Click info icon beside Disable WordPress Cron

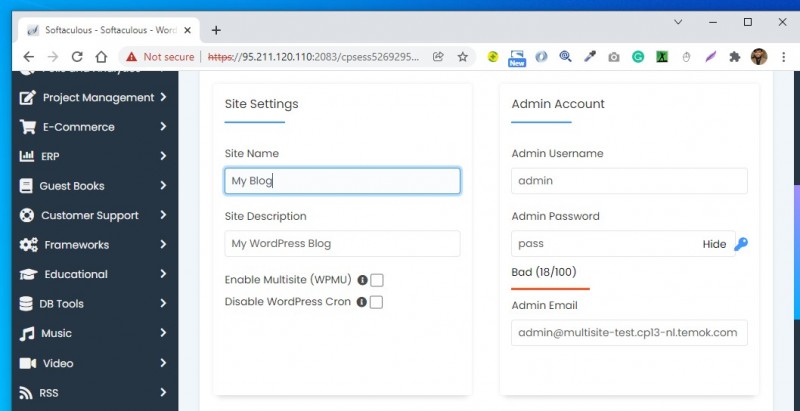click(362, 301)
